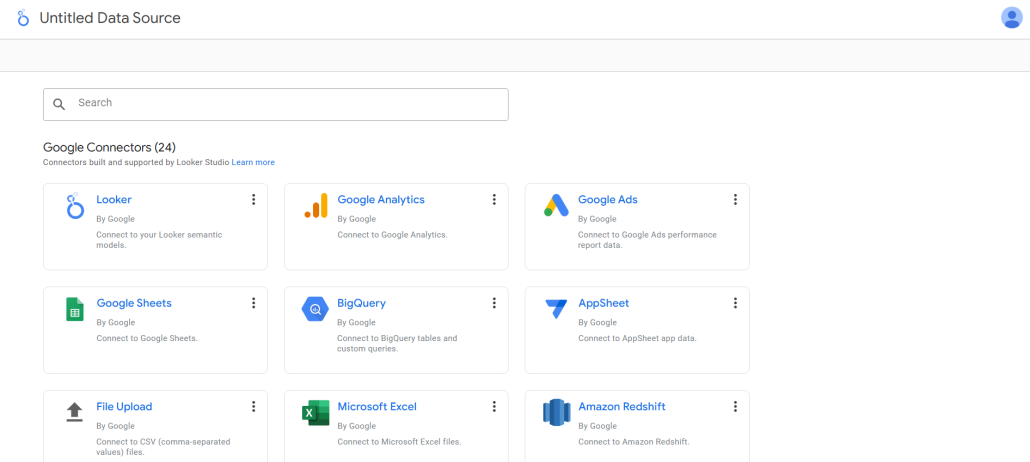Open more options for BigQuery connector
Image resolution: width=1030 pixels, height=462 pixels.
494,303
